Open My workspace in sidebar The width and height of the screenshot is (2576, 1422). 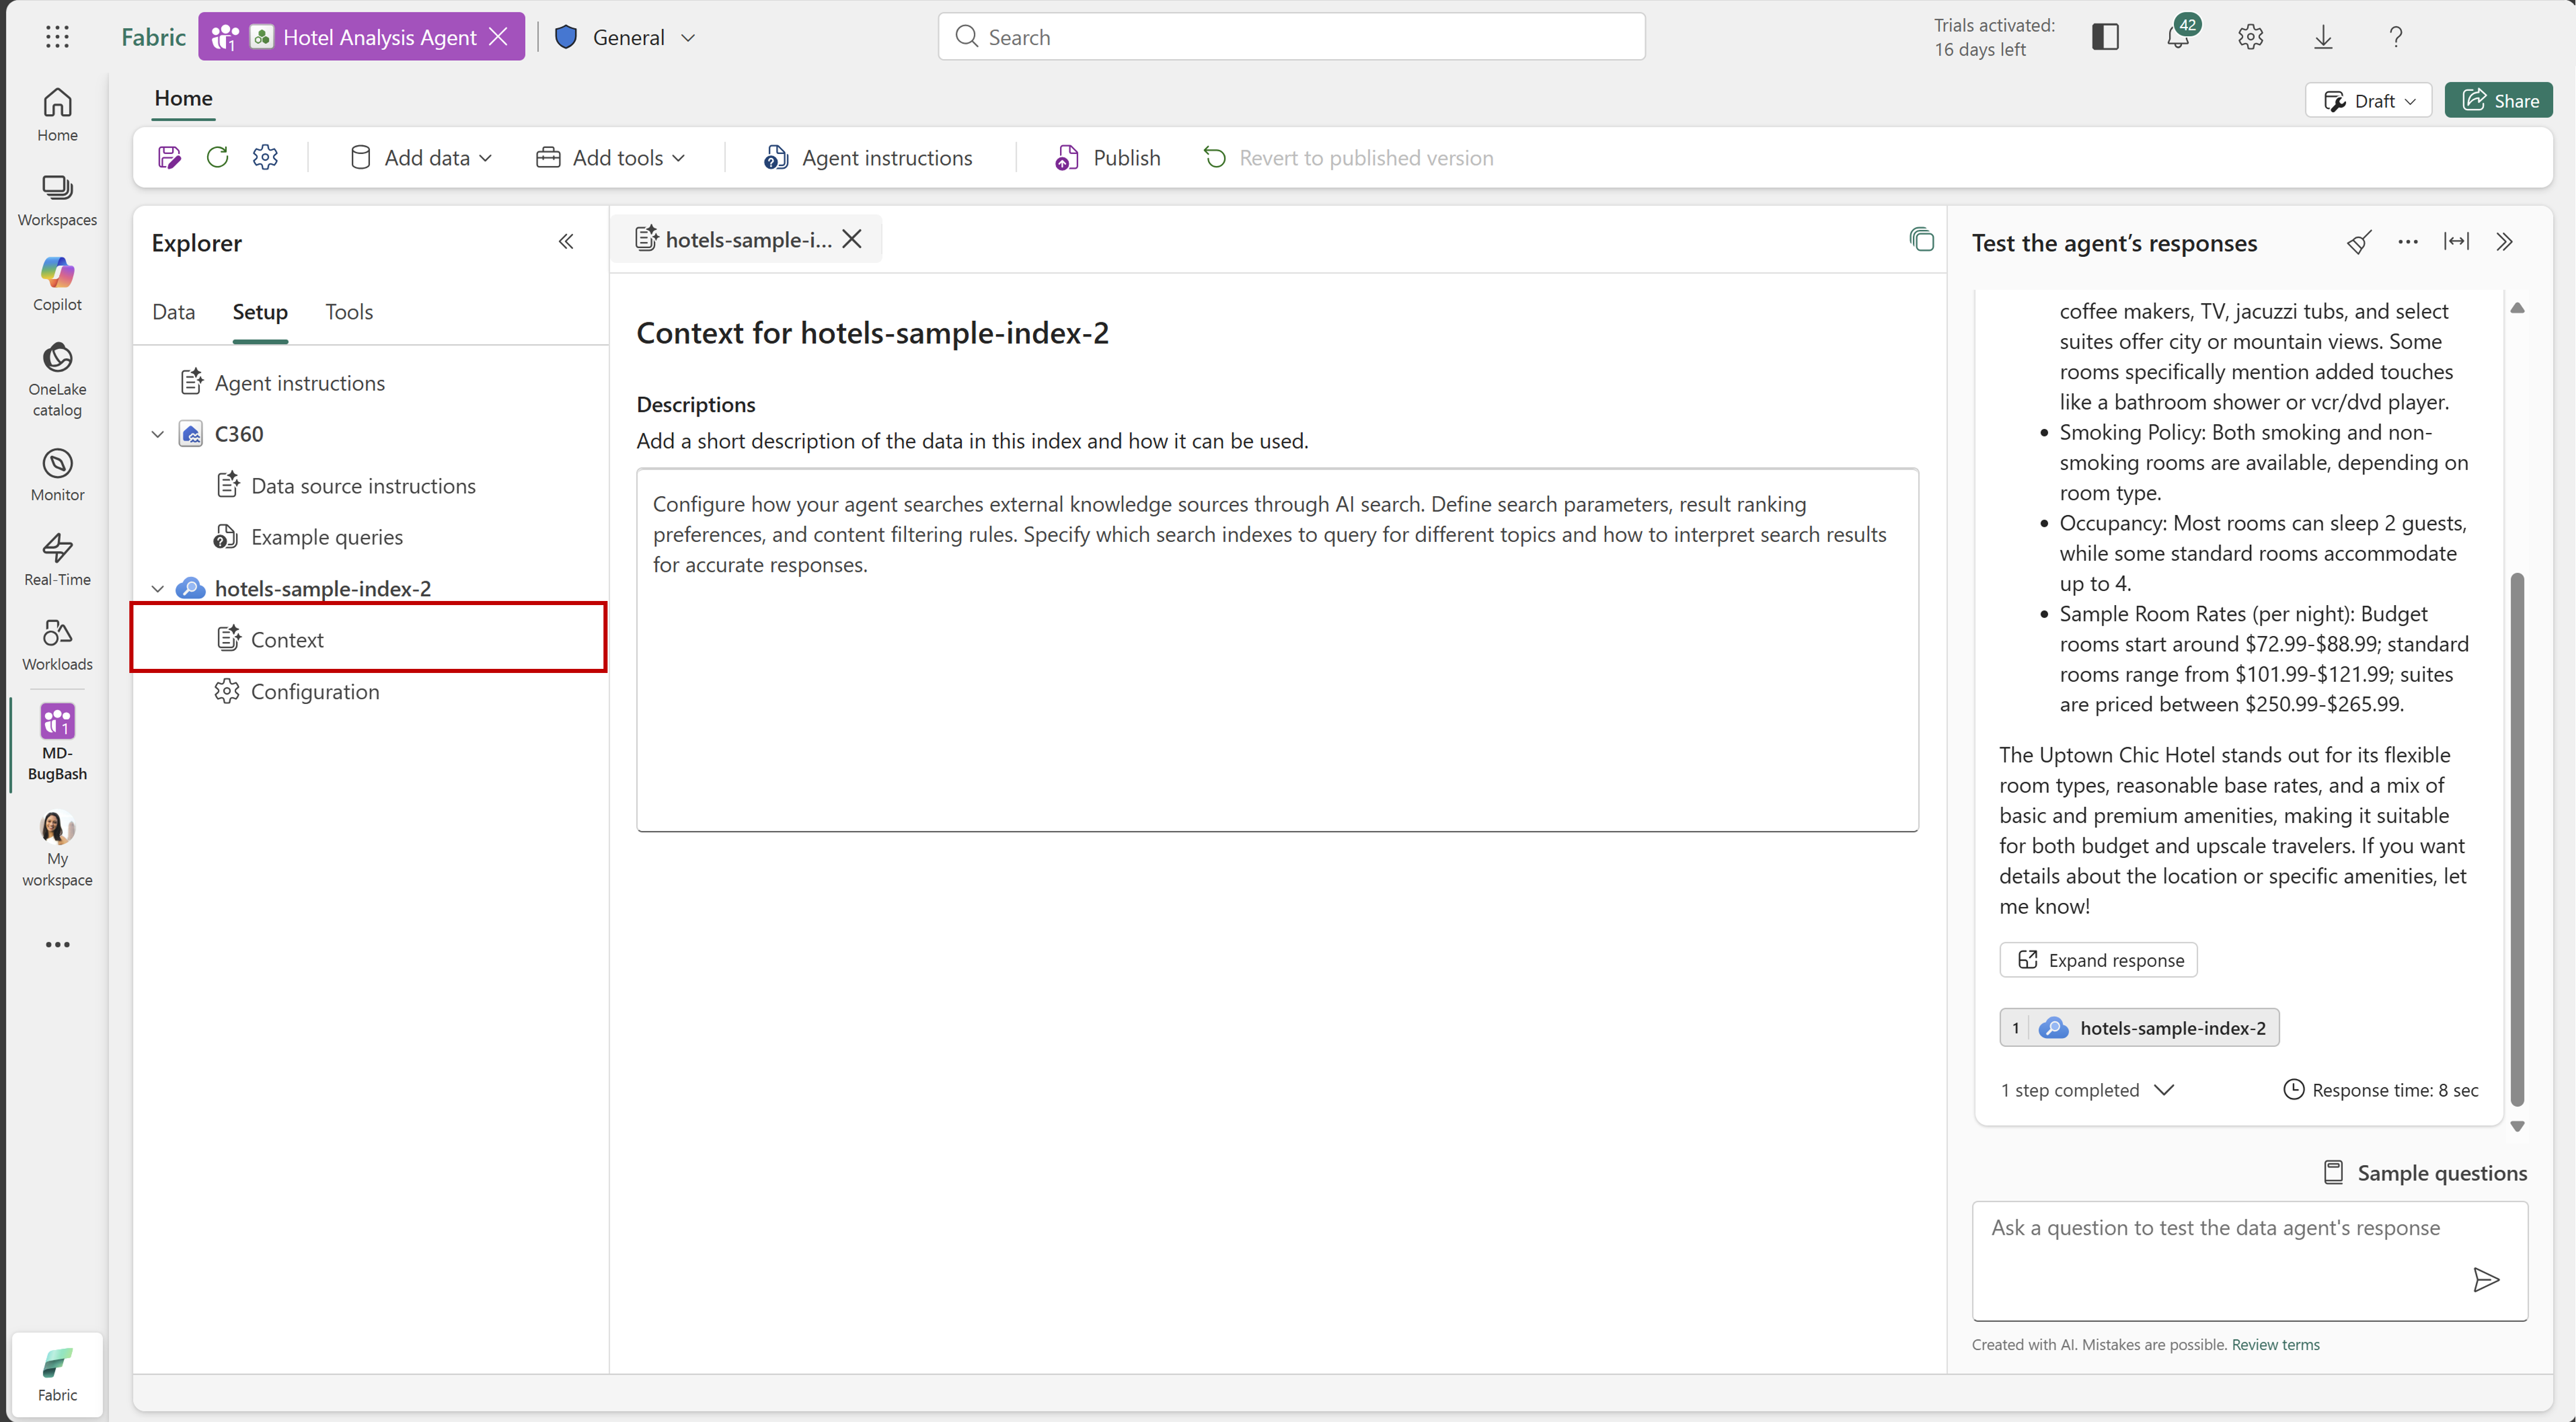click(57, 849)
